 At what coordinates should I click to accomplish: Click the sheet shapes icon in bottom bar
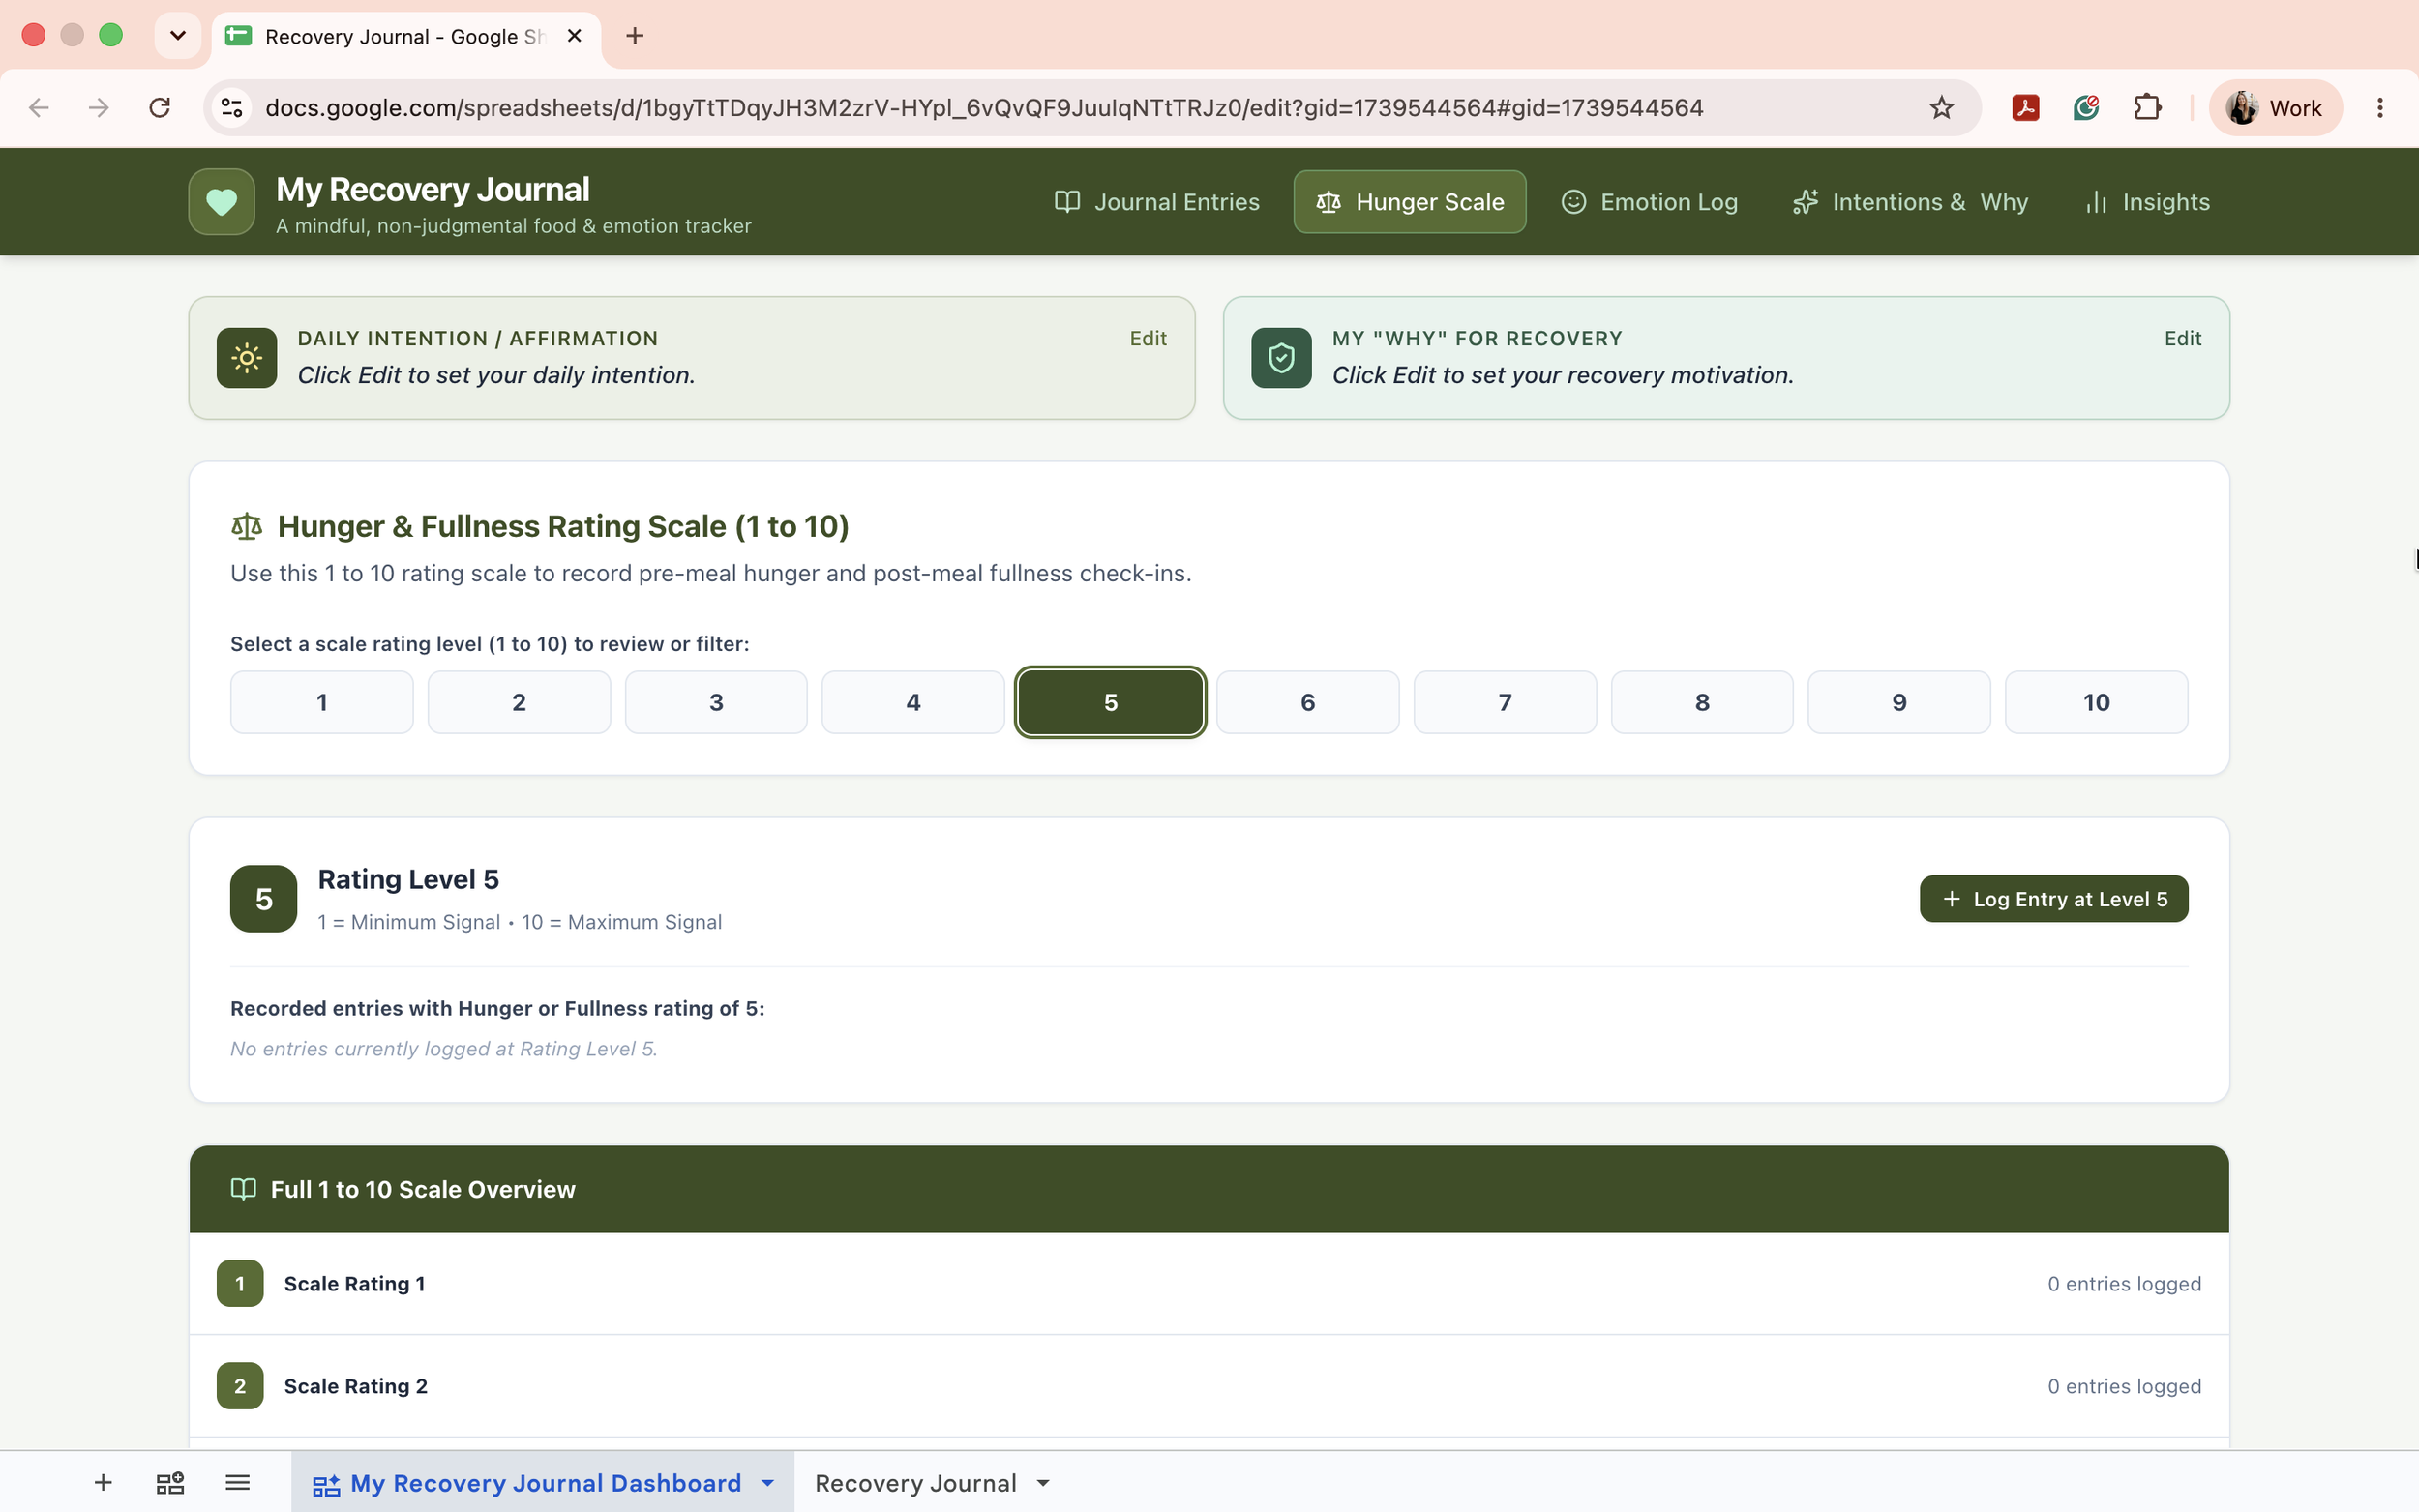point(170,1482)
